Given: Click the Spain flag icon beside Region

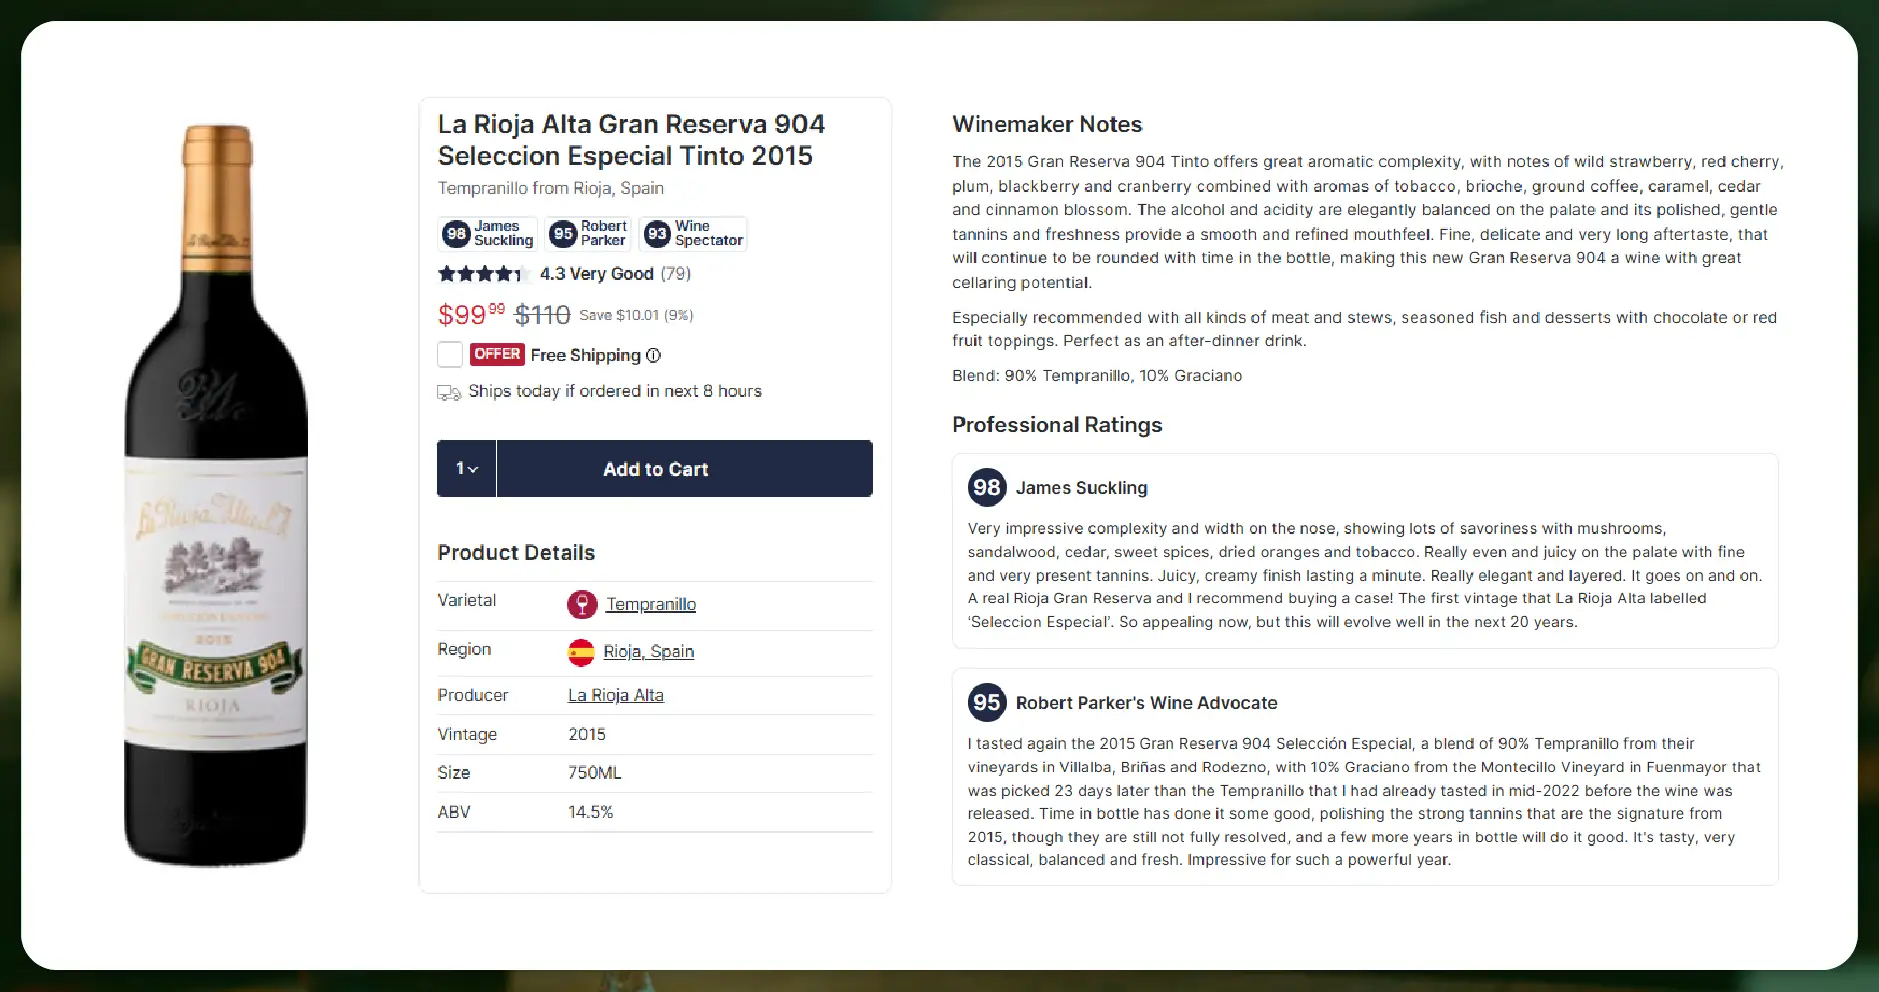Looking at the screenshot, I should 581,650.
